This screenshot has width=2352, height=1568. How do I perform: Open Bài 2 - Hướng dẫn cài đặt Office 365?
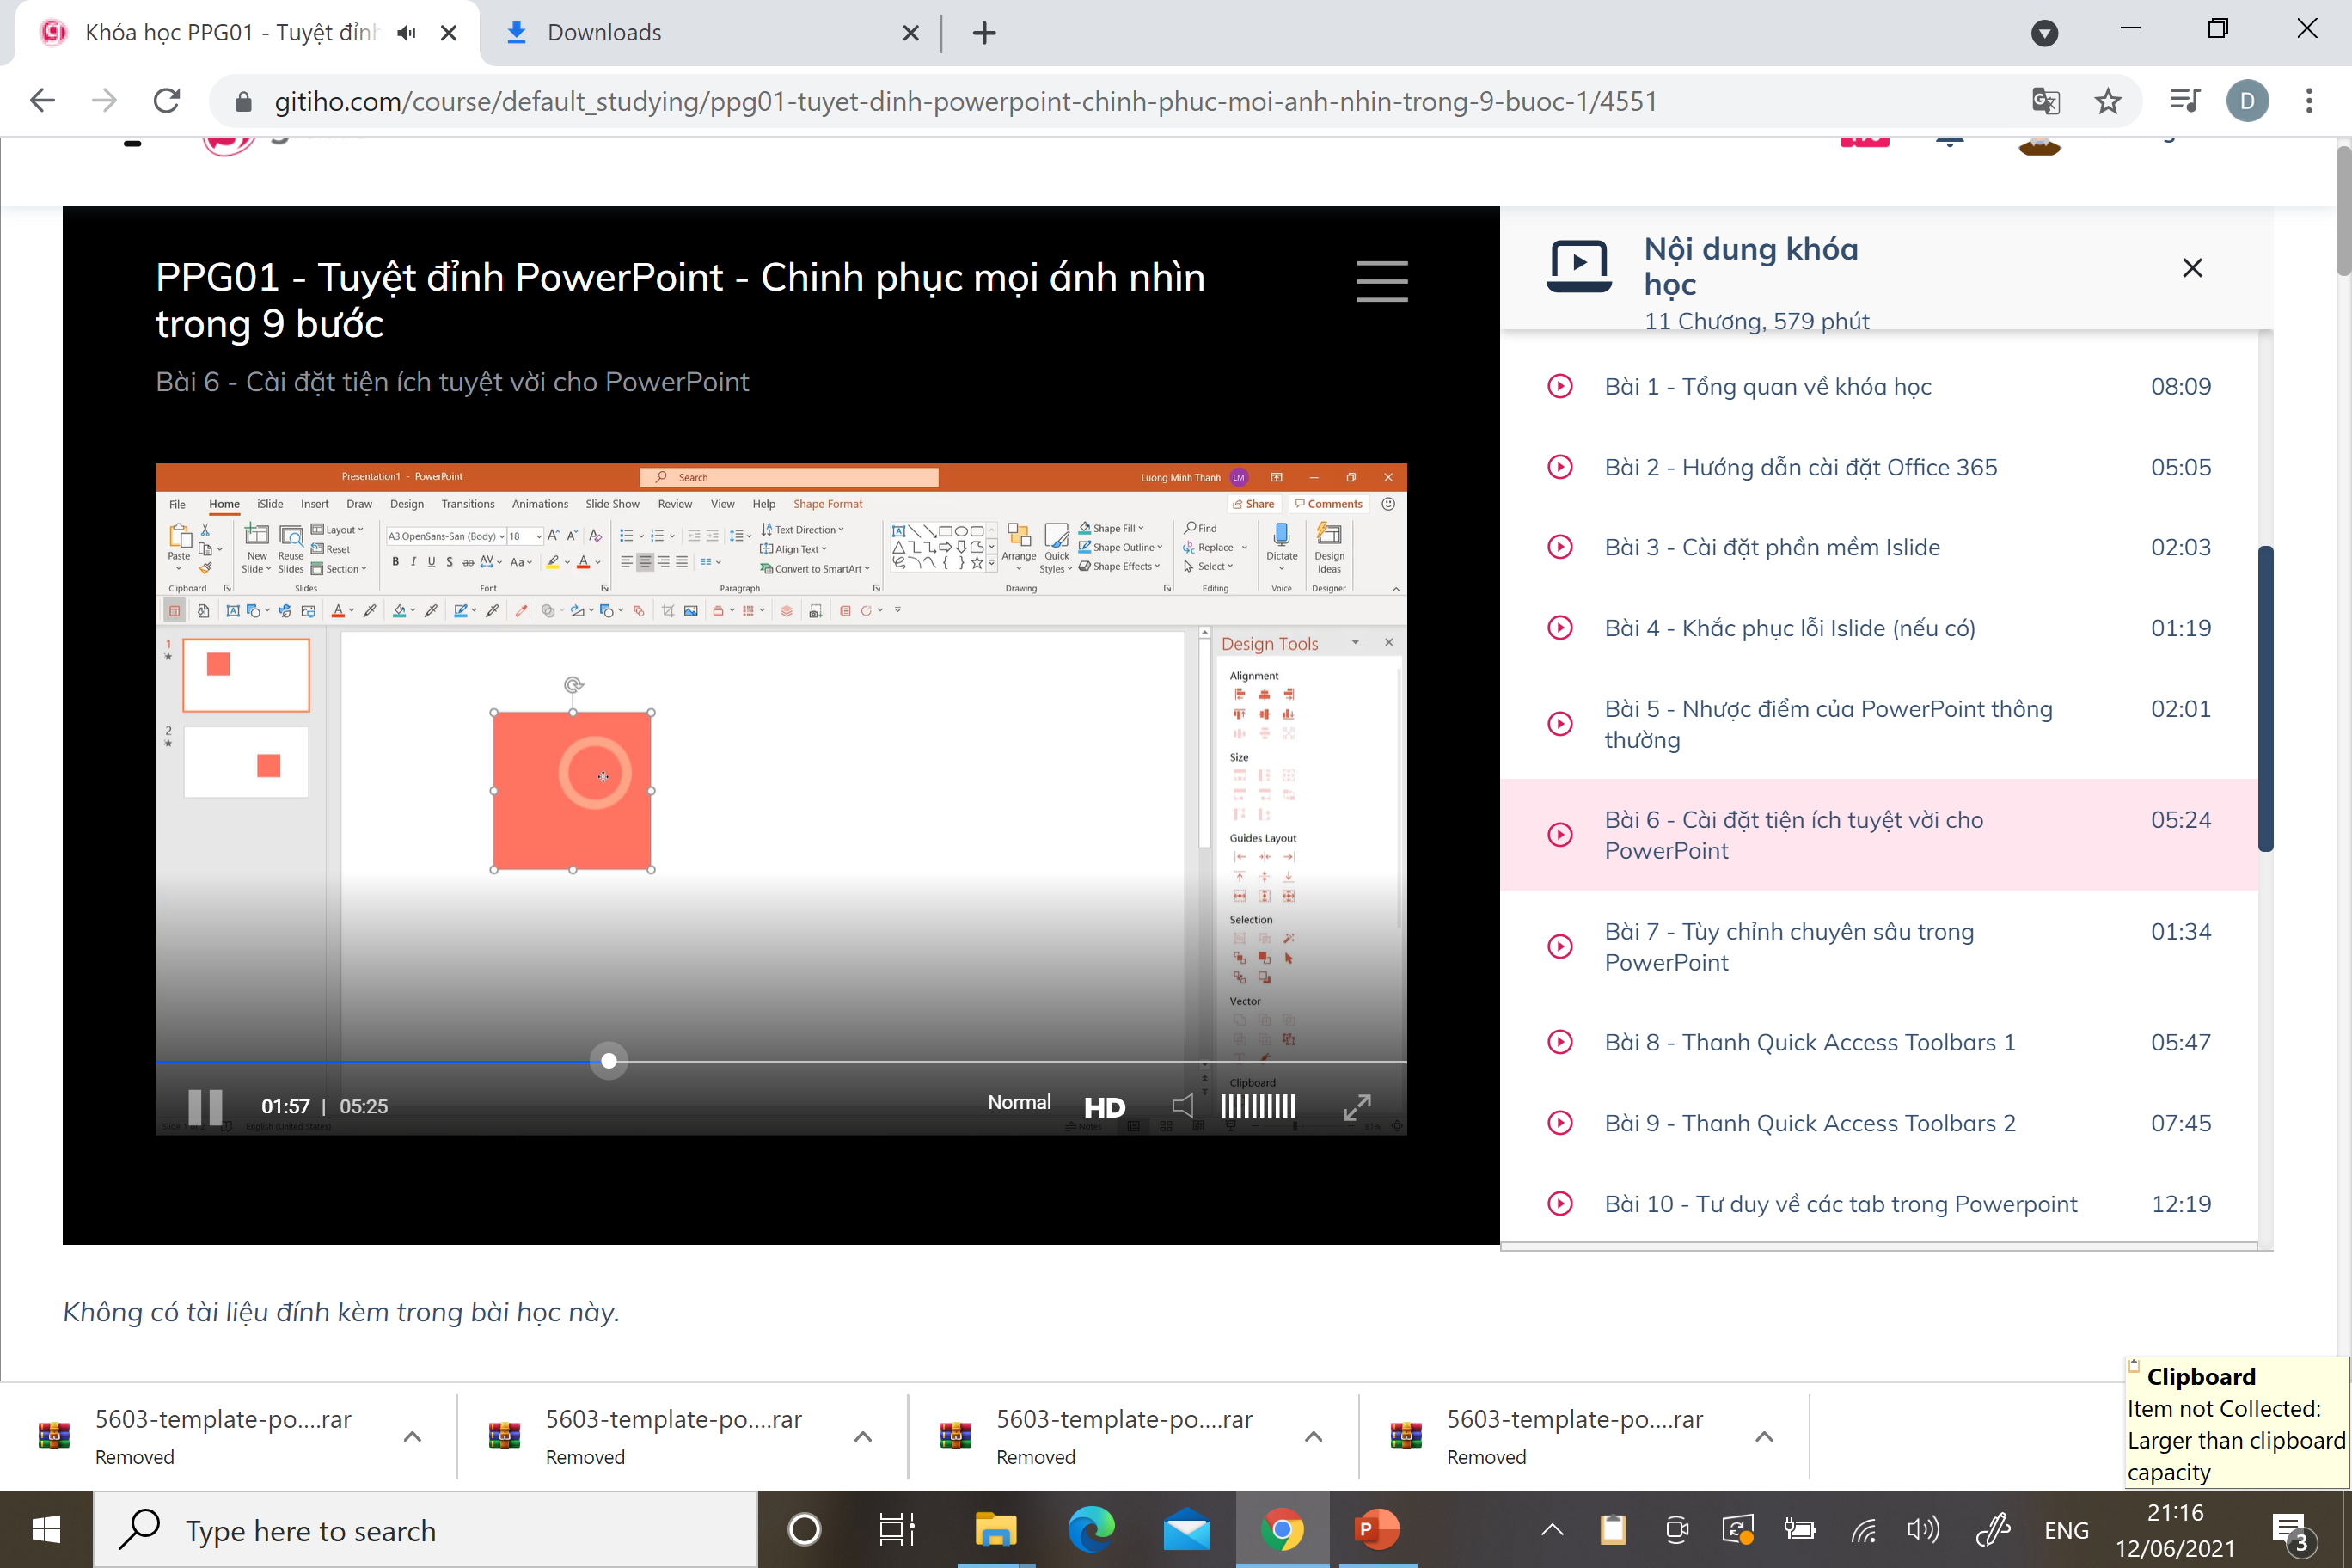1879,467
